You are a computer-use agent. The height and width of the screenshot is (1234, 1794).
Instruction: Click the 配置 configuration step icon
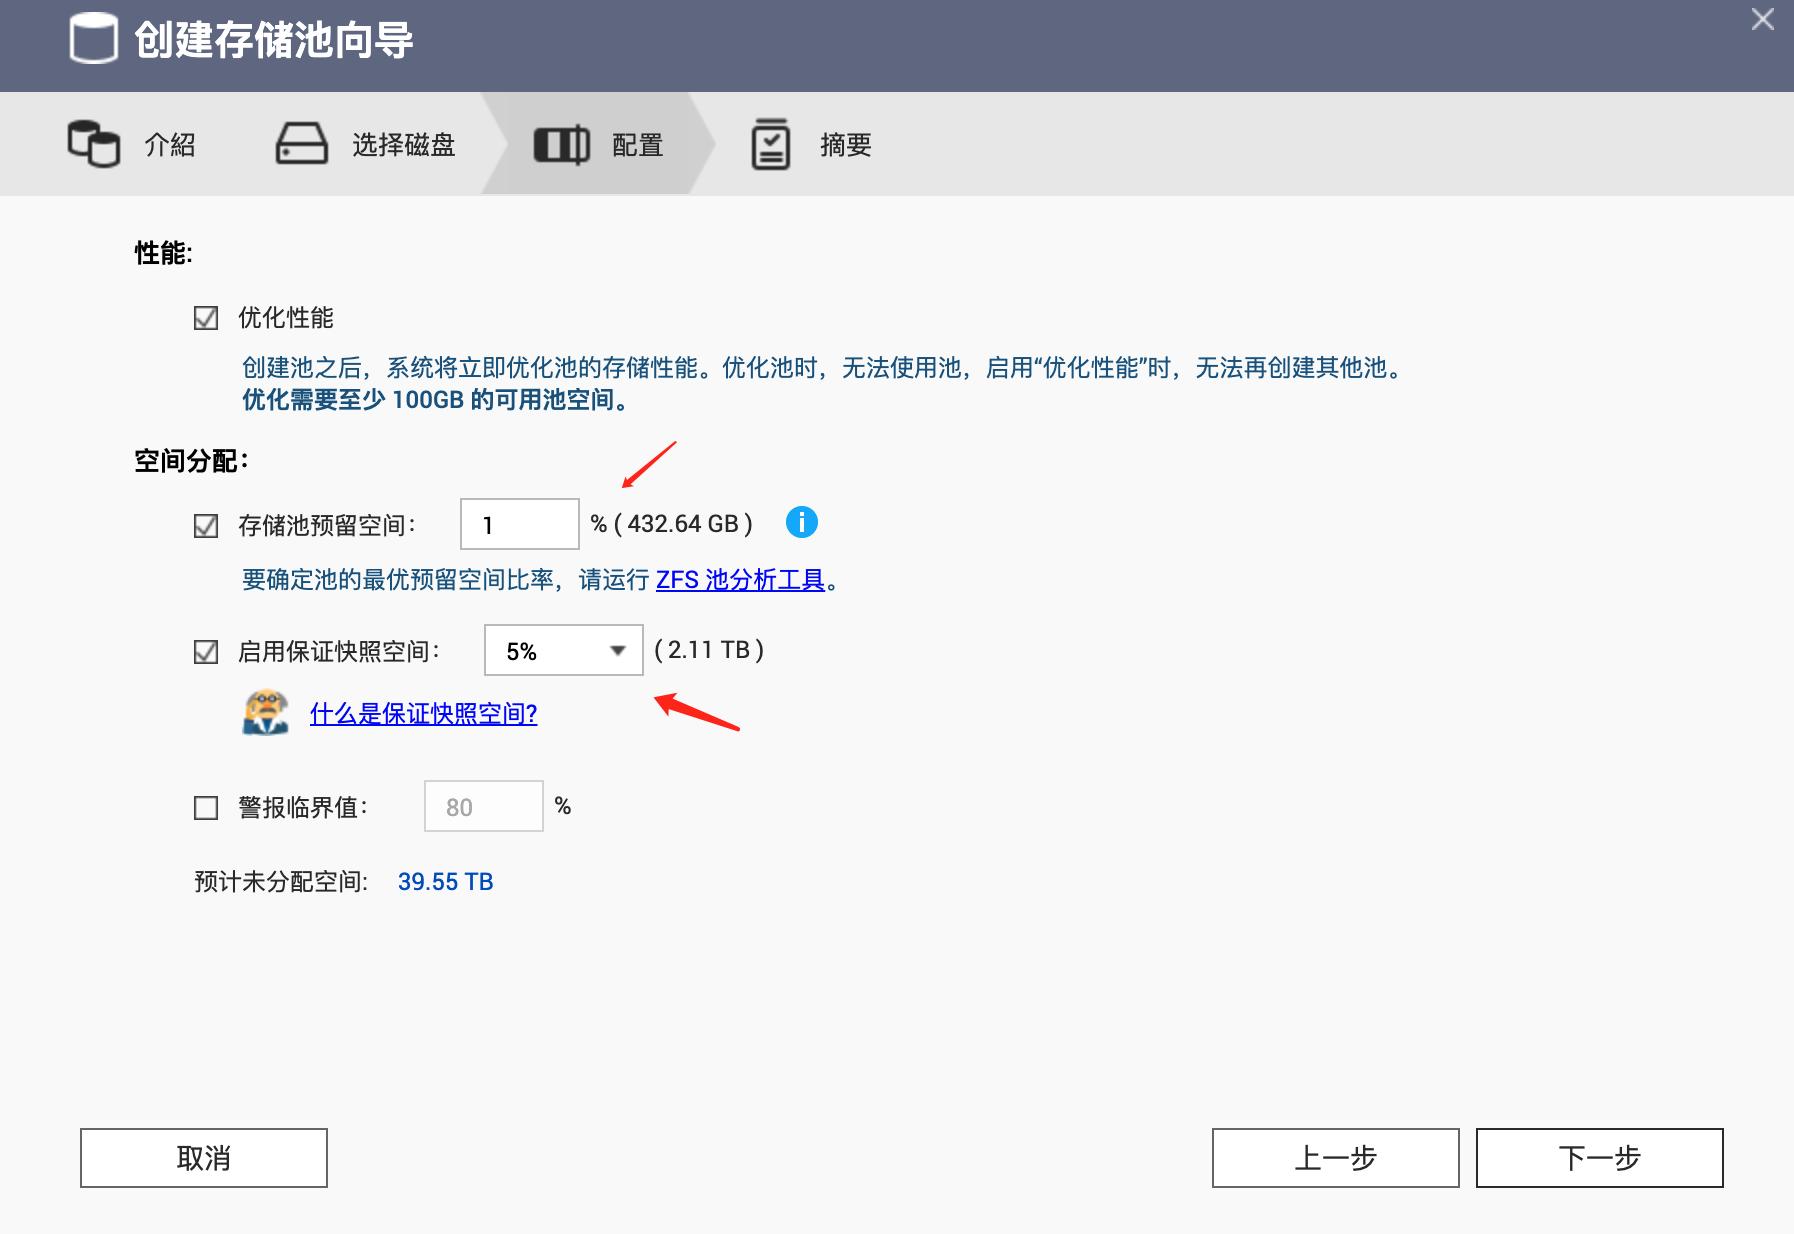coord(560,143)
